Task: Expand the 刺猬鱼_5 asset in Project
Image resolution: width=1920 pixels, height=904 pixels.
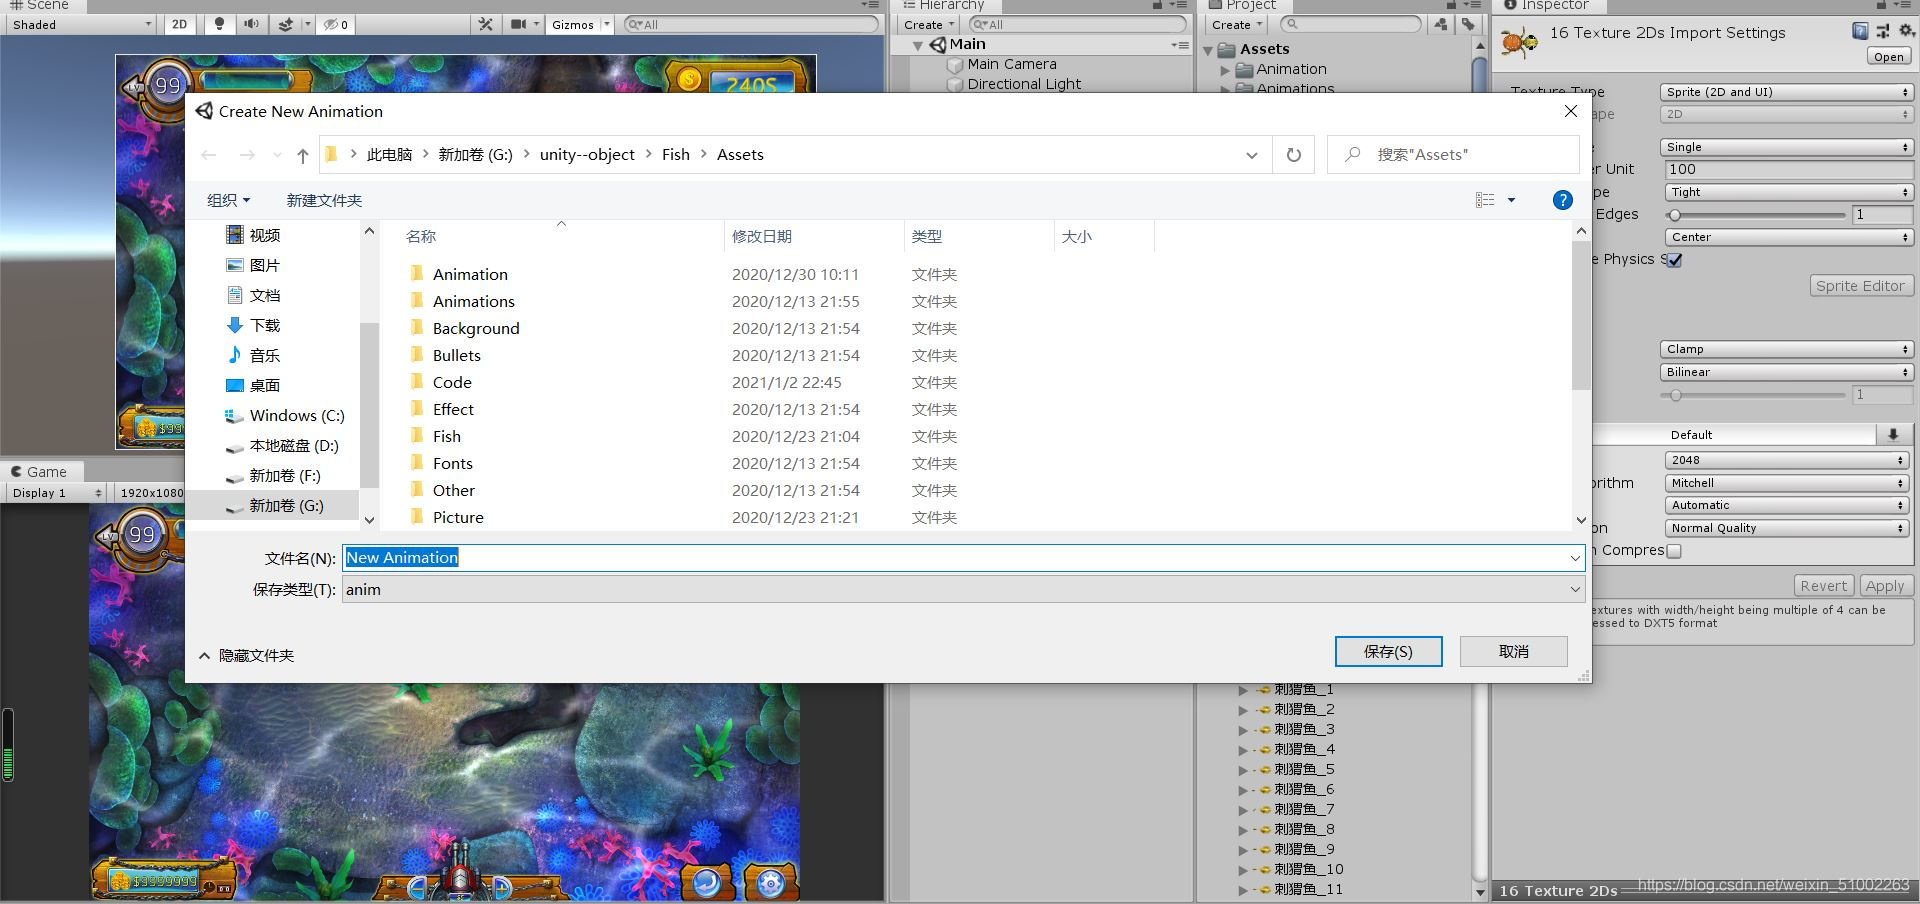Action: (1243, 770)
